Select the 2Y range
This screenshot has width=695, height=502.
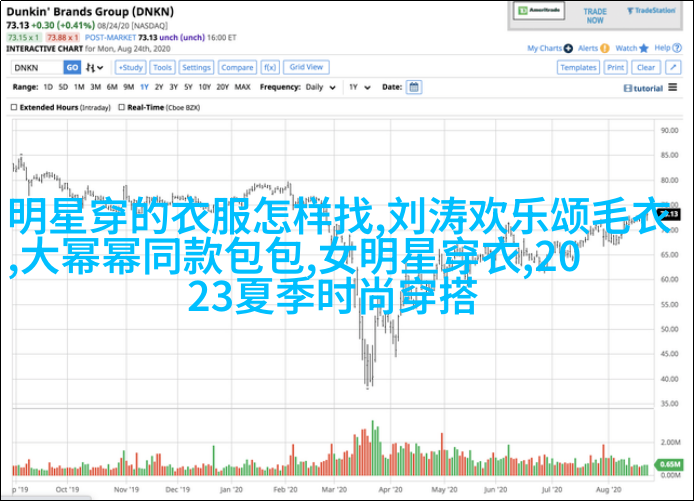click(x=159, y=87)
